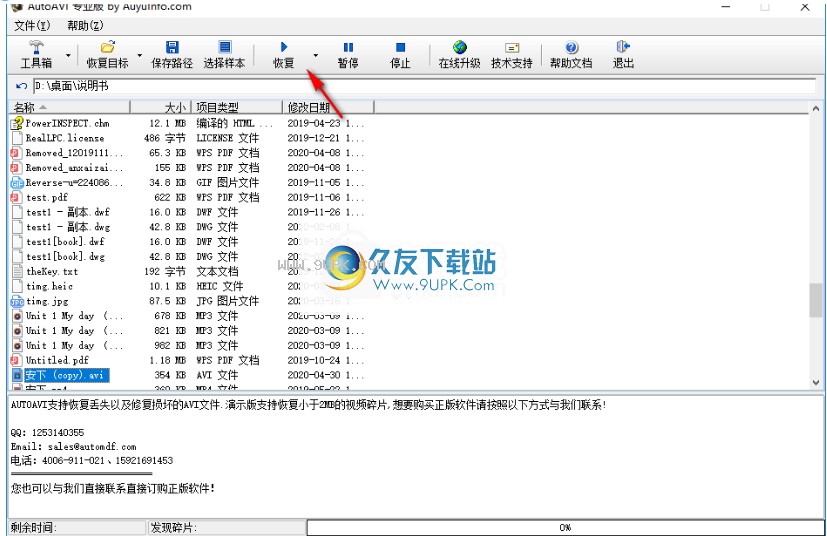
Task: Click the file list scrollbar thumb
Action: point(816,300)
